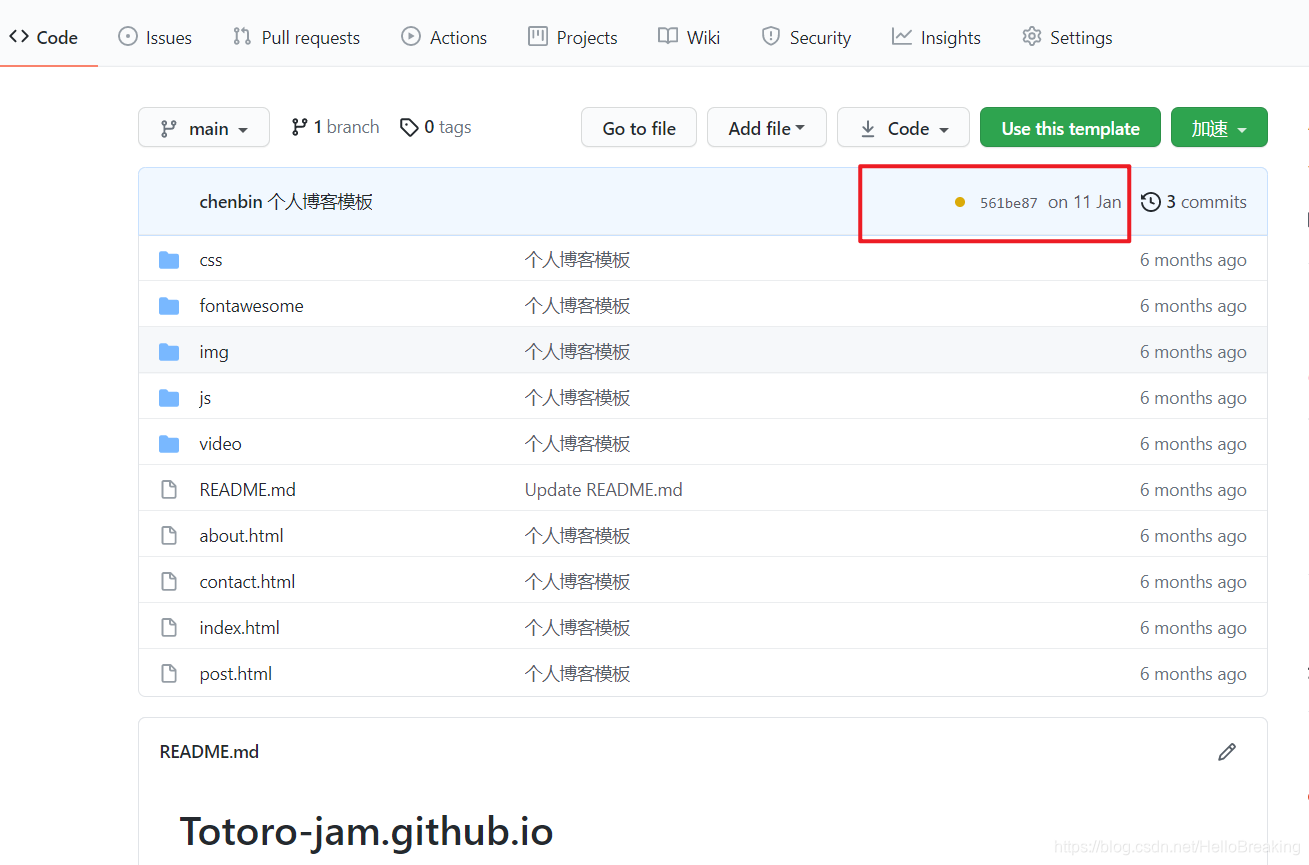
Task: Click the css folder icon
Action: (x=169, y=260)
